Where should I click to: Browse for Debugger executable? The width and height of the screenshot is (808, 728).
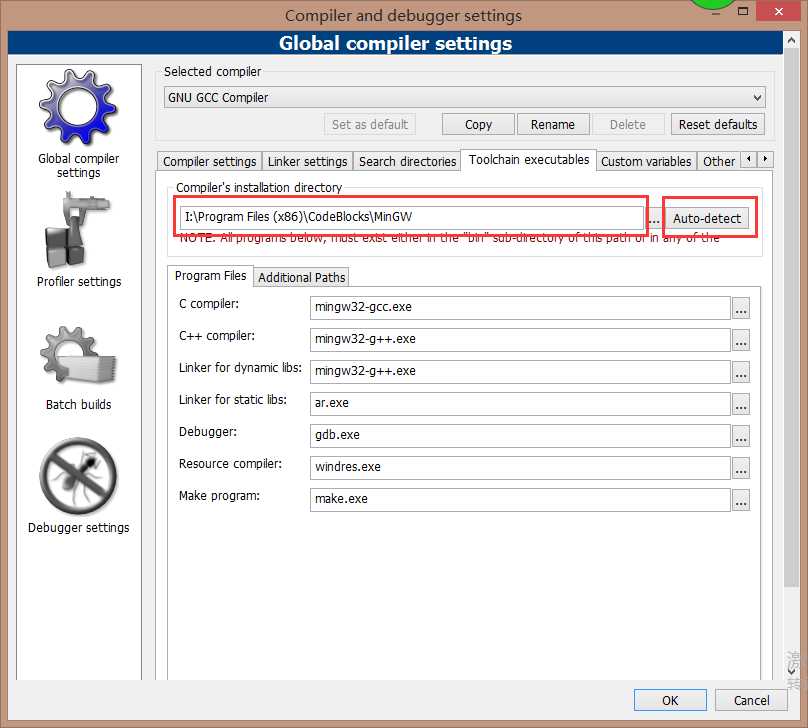(x=741, y=436)
